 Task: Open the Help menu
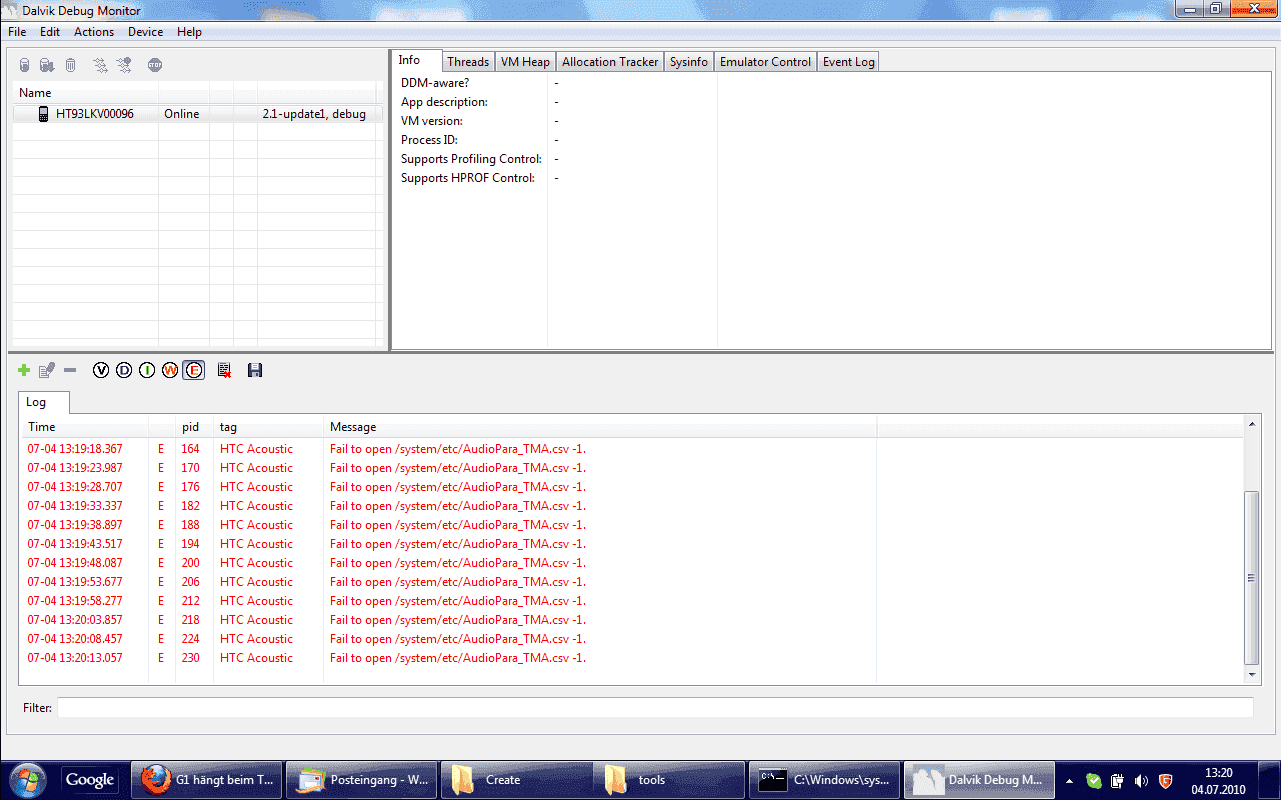pyautogui.click(x=189, y=32)
